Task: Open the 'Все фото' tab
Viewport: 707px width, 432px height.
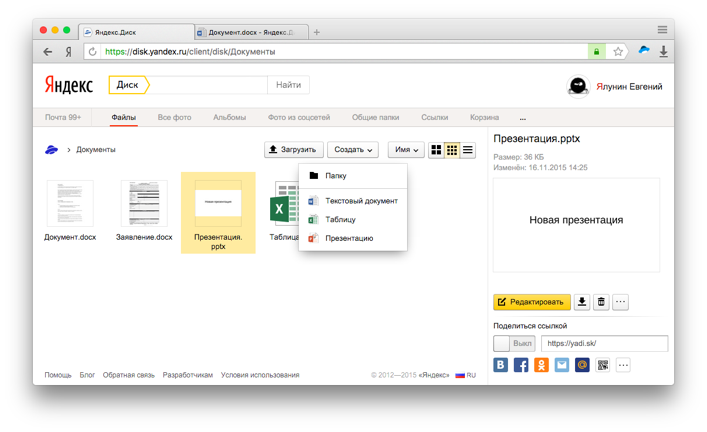Action: tap(174, 117)
